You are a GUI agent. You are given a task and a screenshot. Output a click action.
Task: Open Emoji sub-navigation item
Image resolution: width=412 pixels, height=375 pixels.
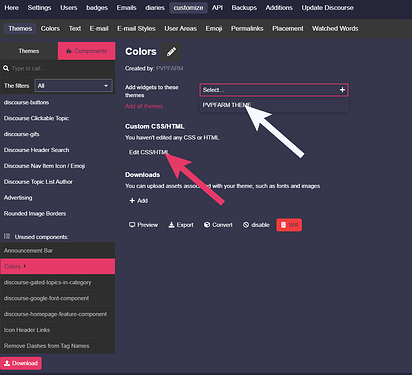[x=214, y=29]
